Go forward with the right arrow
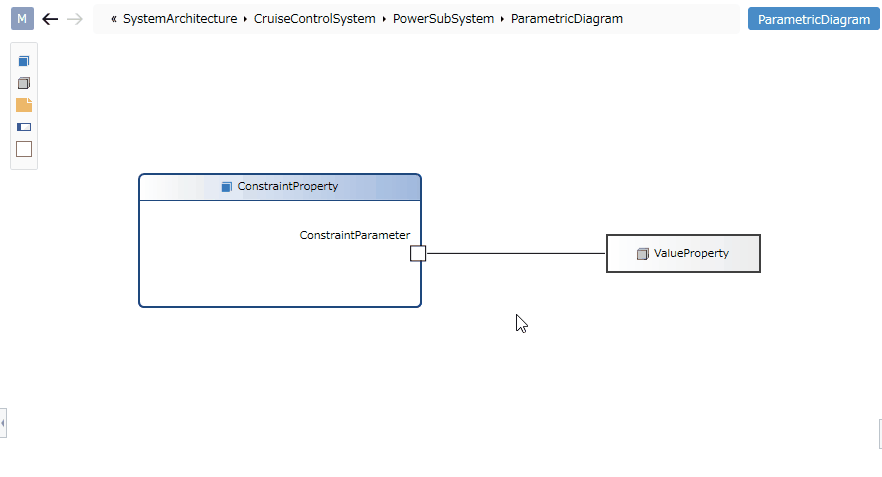The width and height of the screenshot is (882, 477). coord(75,19)
